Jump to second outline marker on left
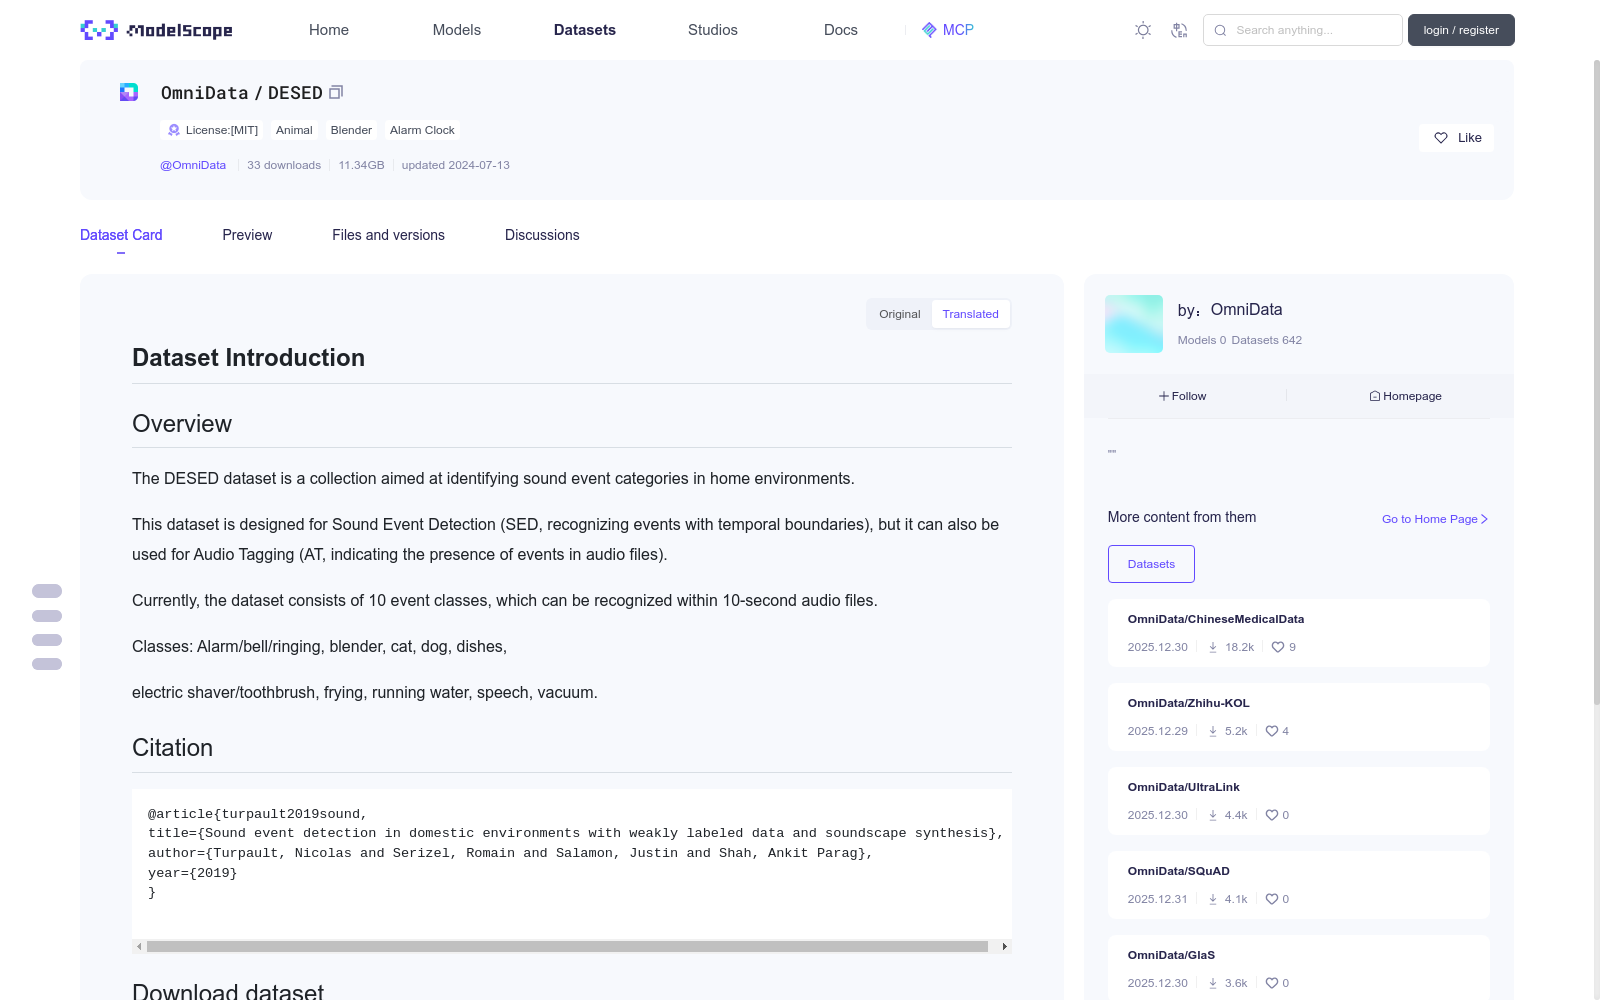This screenshot has width=1600, height=1000. coord(47,616)
